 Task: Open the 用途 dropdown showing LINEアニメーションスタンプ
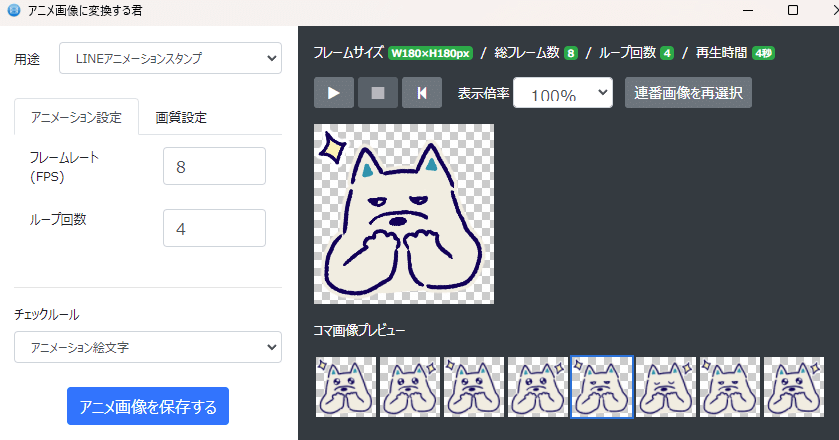(170, 58)
